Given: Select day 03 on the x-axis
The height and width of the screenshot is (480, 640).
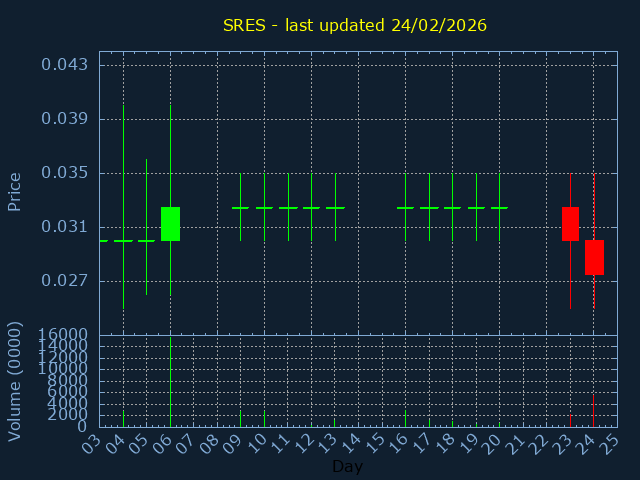Looking at the screenshot, I should click(x=91, y=442).
